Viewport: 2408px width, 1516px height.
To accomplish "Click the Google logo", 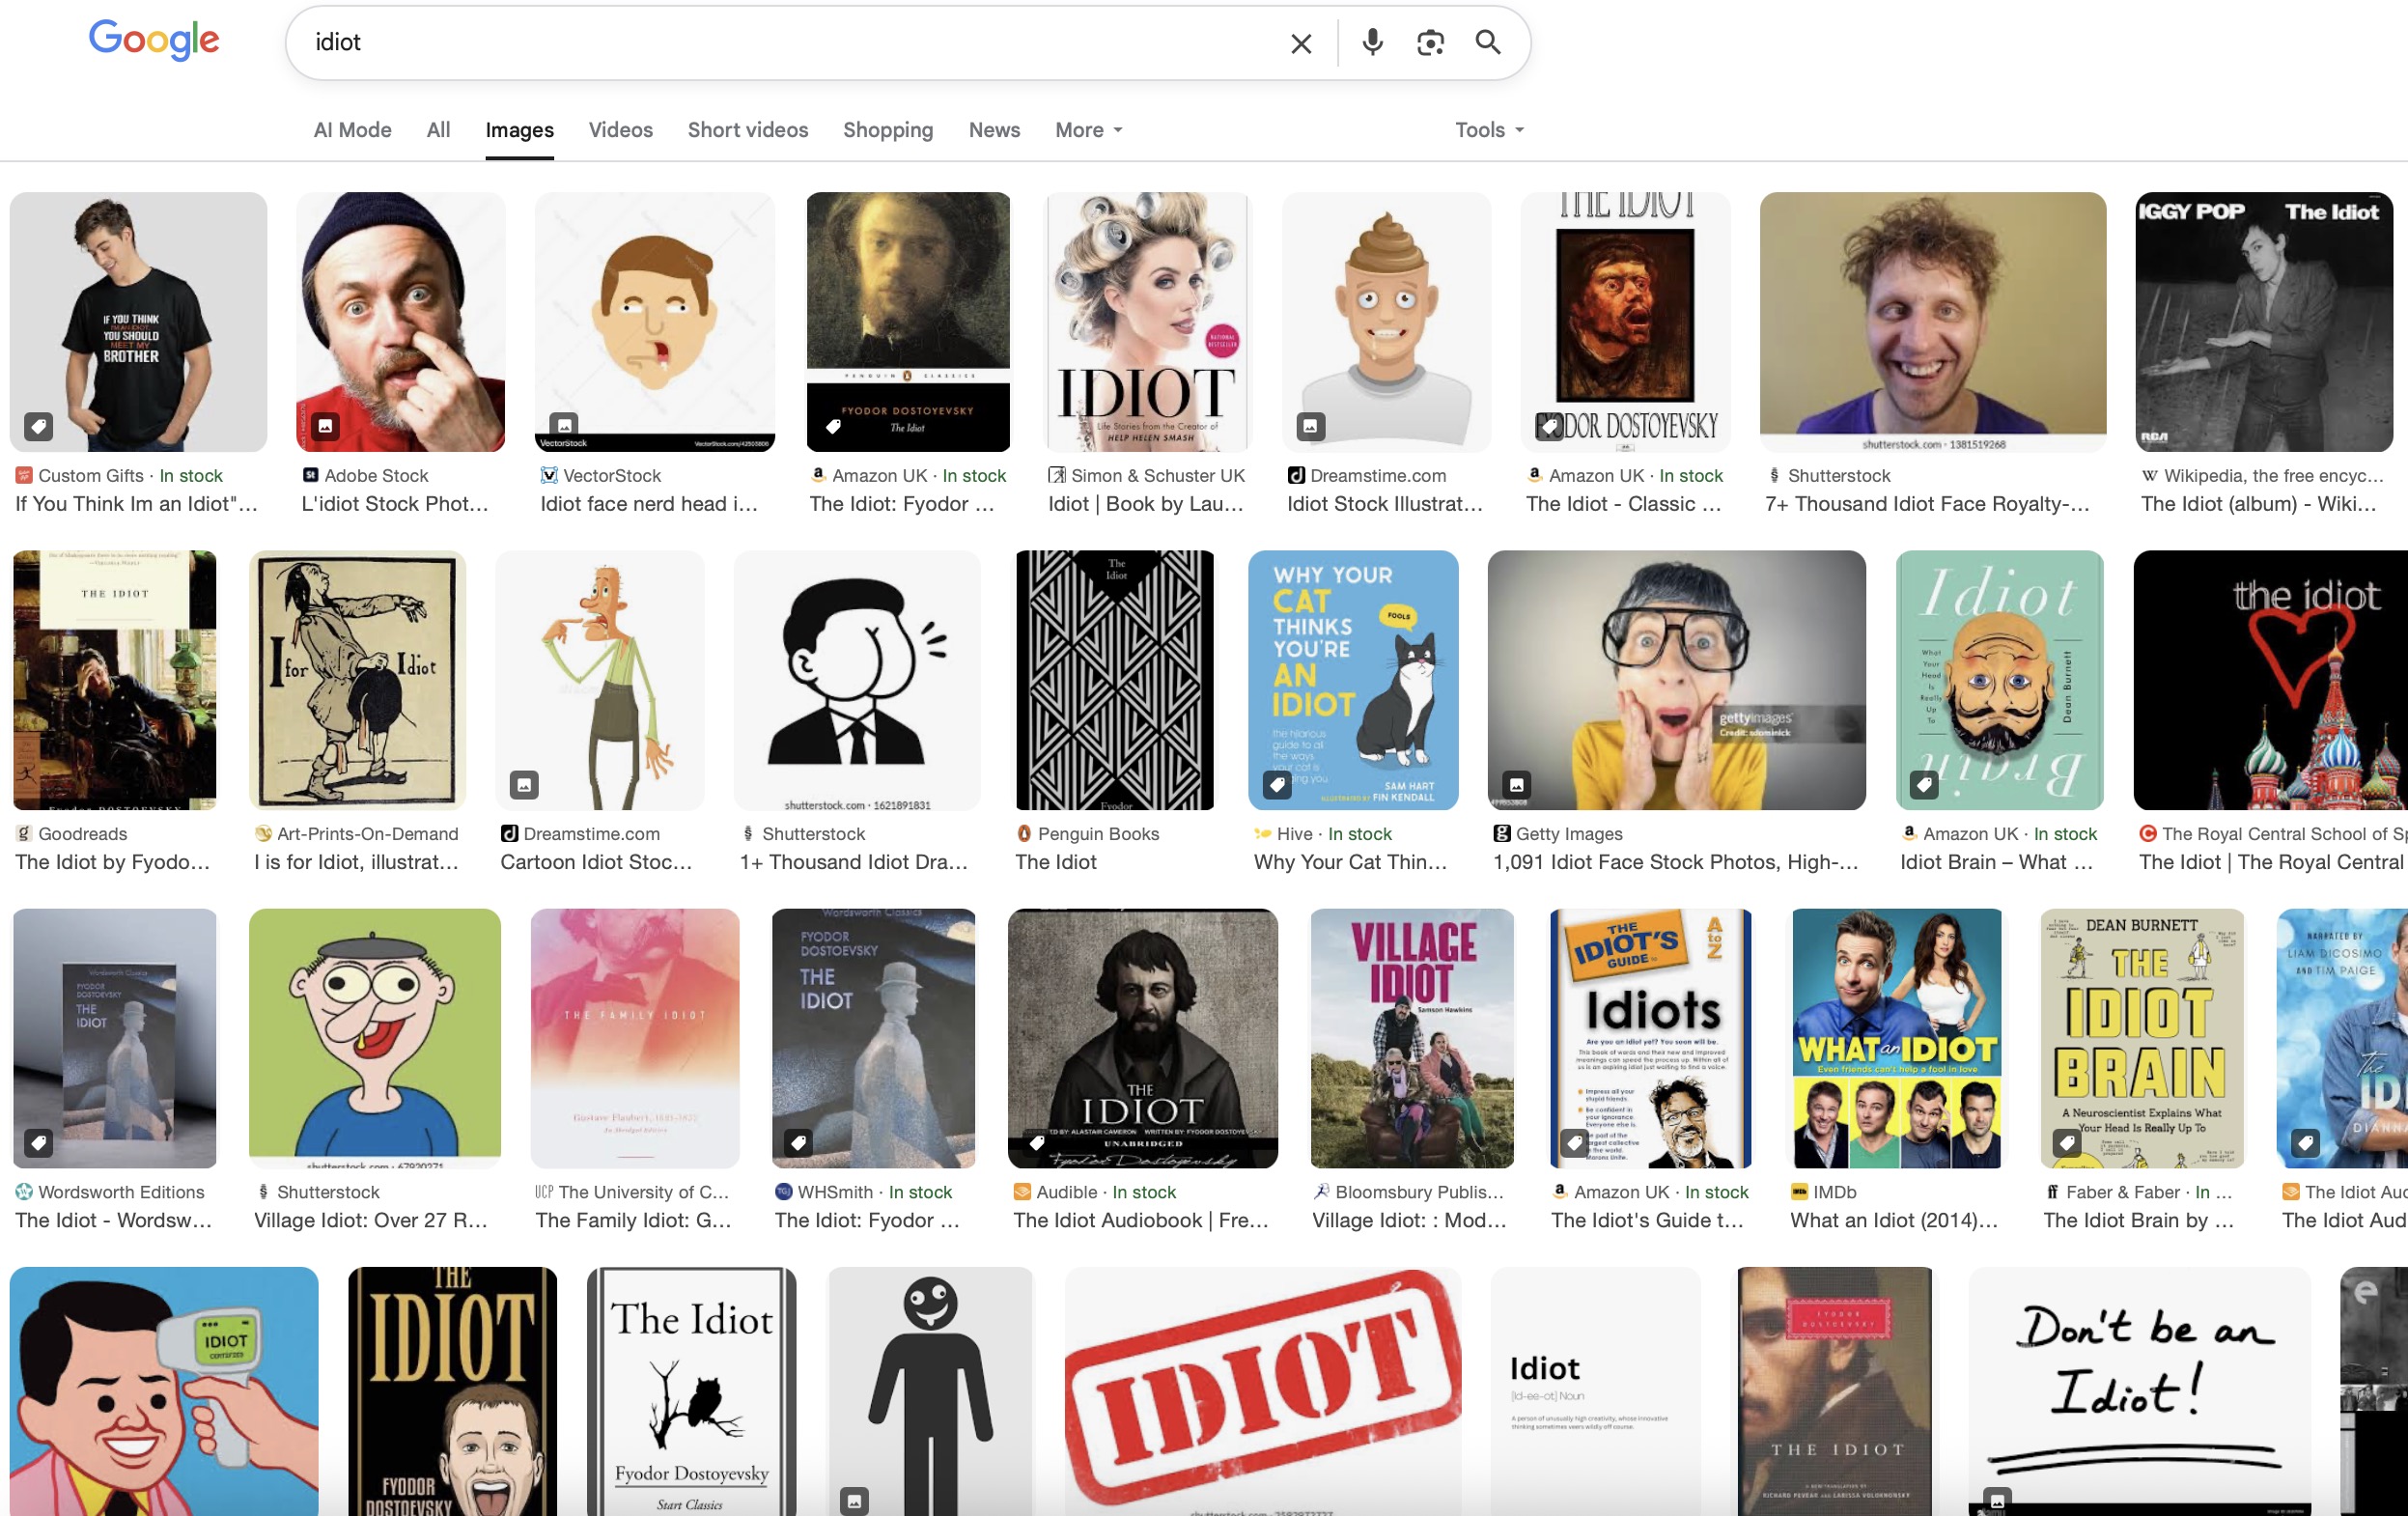I will (x=154, y=40).
